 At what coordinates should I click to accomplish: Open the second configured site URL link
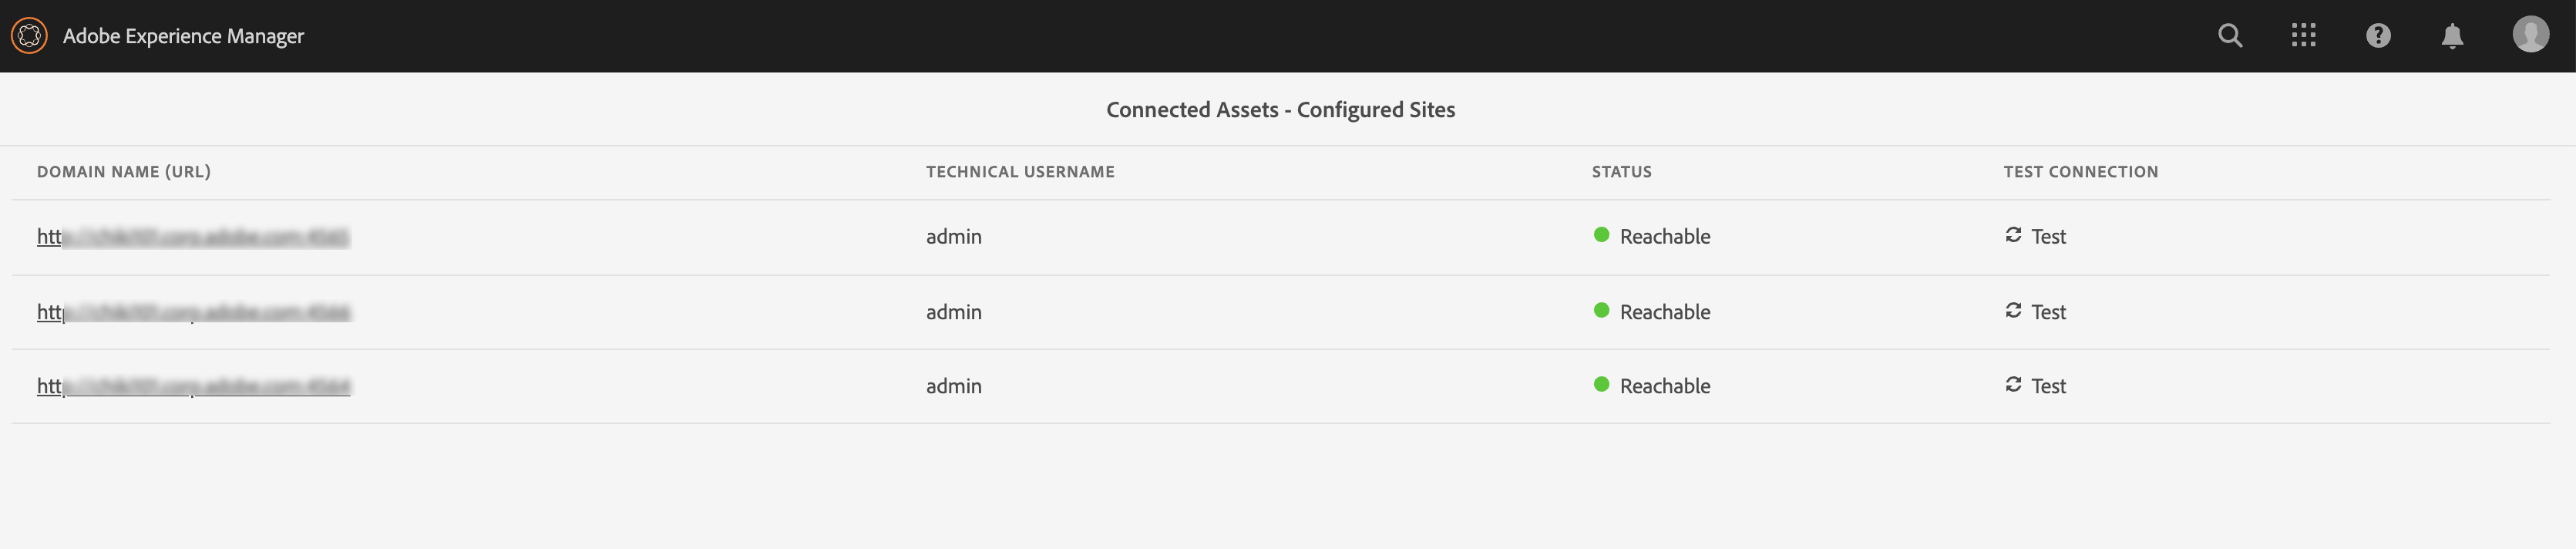point(193,312)
